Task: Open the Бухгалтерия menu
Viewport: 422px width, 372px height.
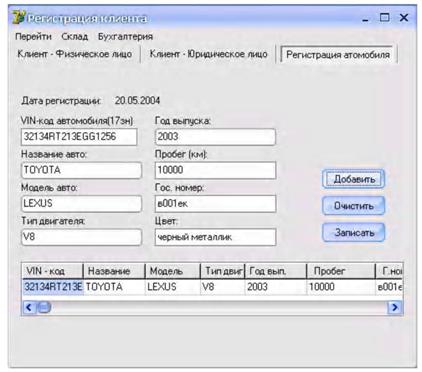Action: 125,37
